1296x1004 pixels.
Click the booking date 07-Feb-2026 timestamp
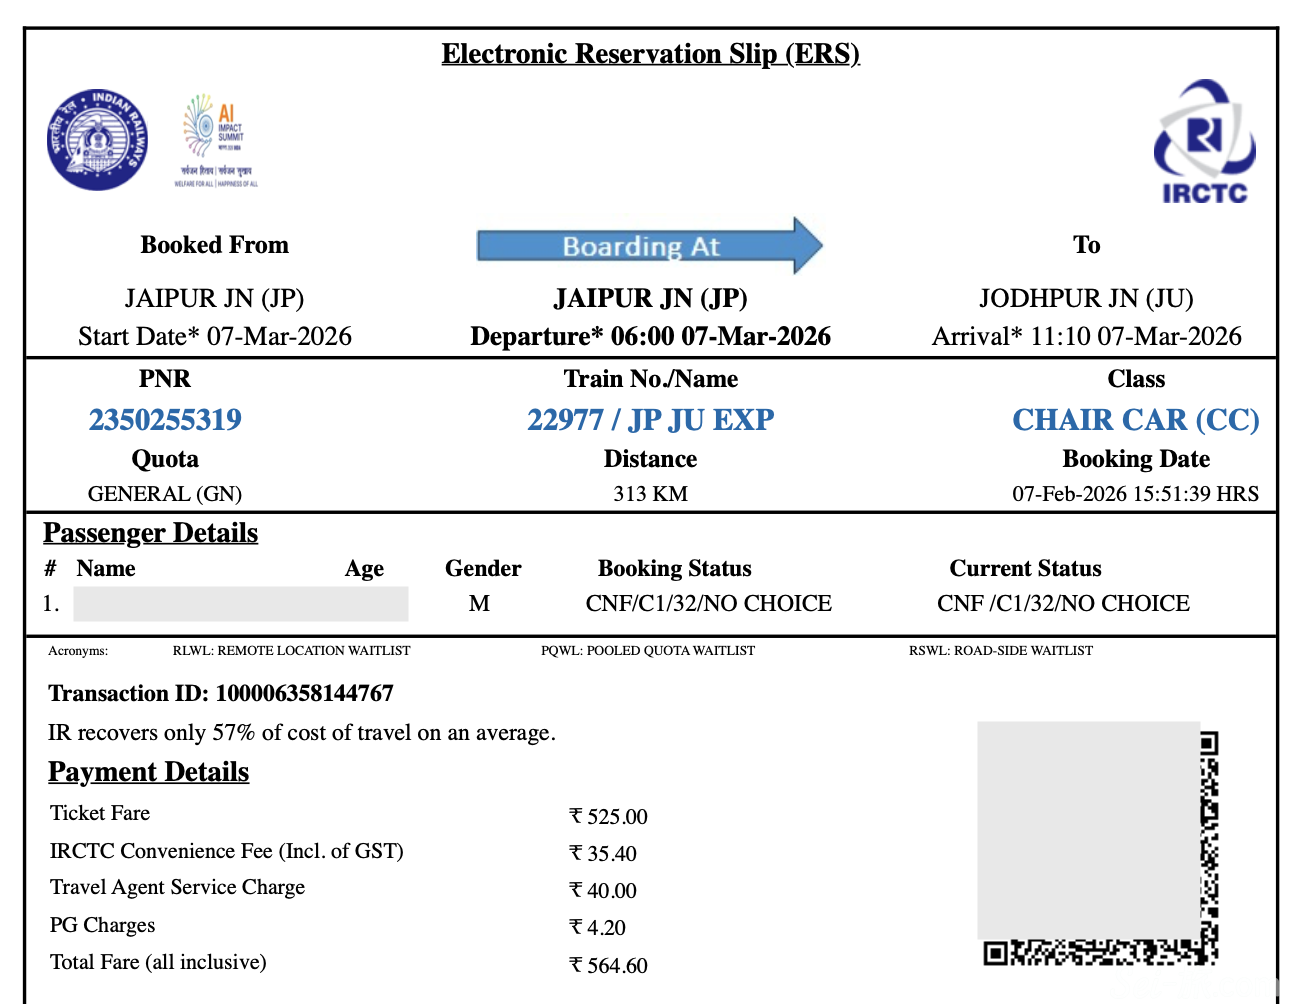[1135, 494]
